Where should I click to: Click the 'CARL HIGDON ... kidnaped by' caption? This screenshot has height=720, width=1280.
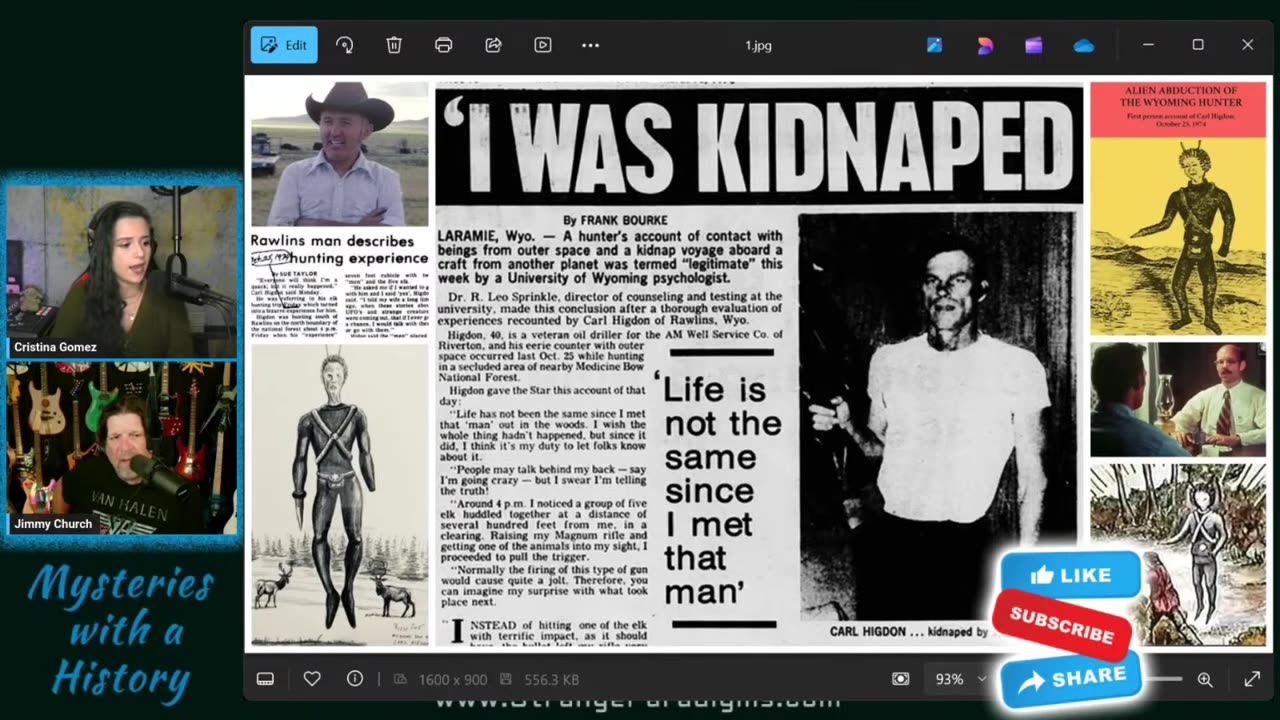click(x=909, y=632)
